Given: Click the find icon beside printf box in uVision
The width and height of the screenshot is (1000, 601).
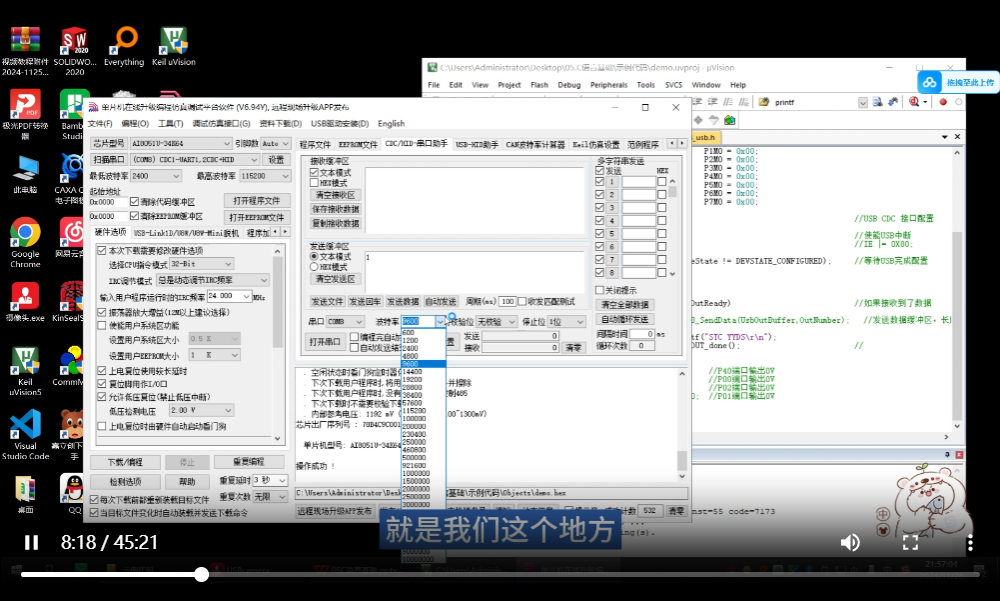Looking at the screenshot, I should pos(878,102).
